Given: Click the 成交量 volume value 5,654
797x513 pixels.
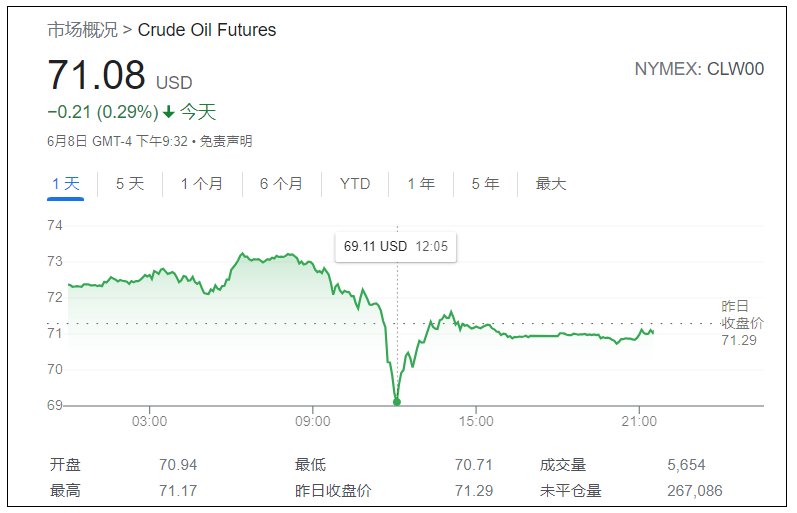Looking at the screenshot, I should (x=686, y=465).
